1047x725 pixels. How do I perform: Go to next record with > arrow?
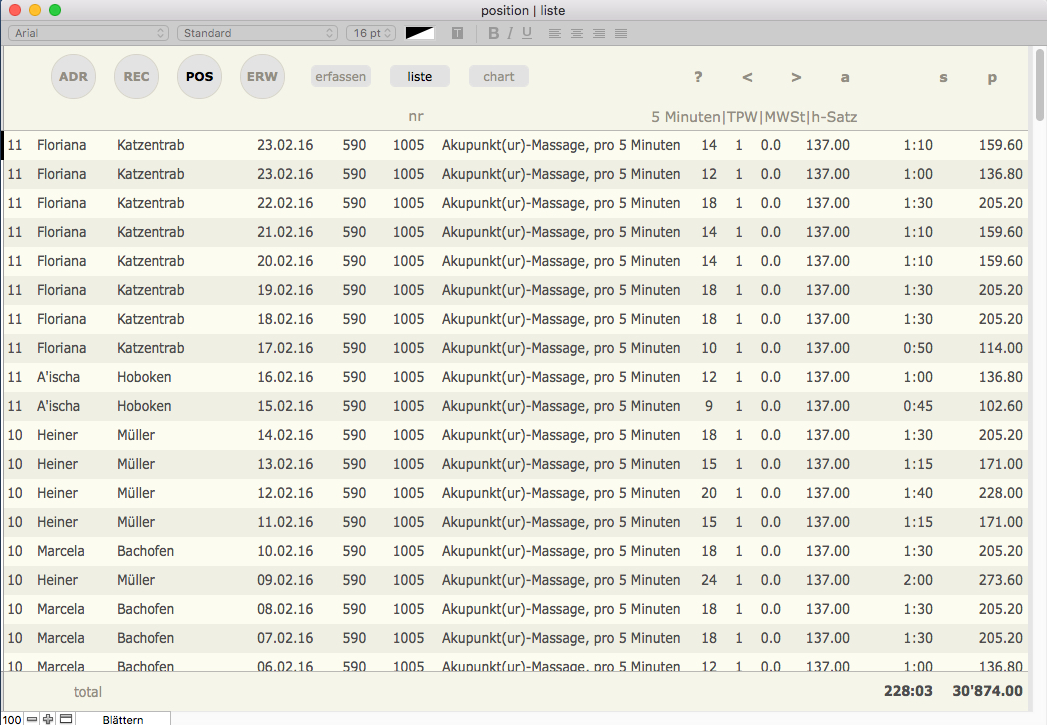[796, 77]
